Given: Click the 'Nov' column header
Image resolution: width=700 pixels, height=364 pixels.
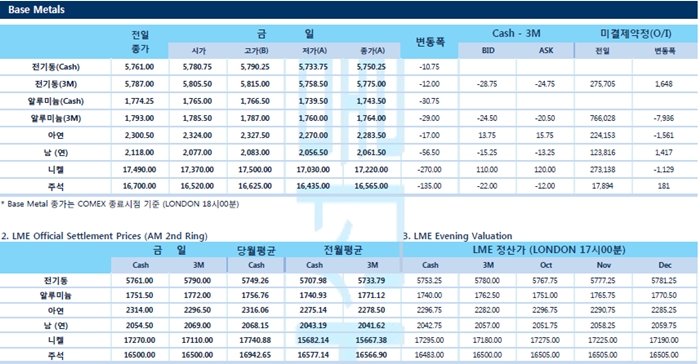Looking at the screenshot, I should 604,265.
